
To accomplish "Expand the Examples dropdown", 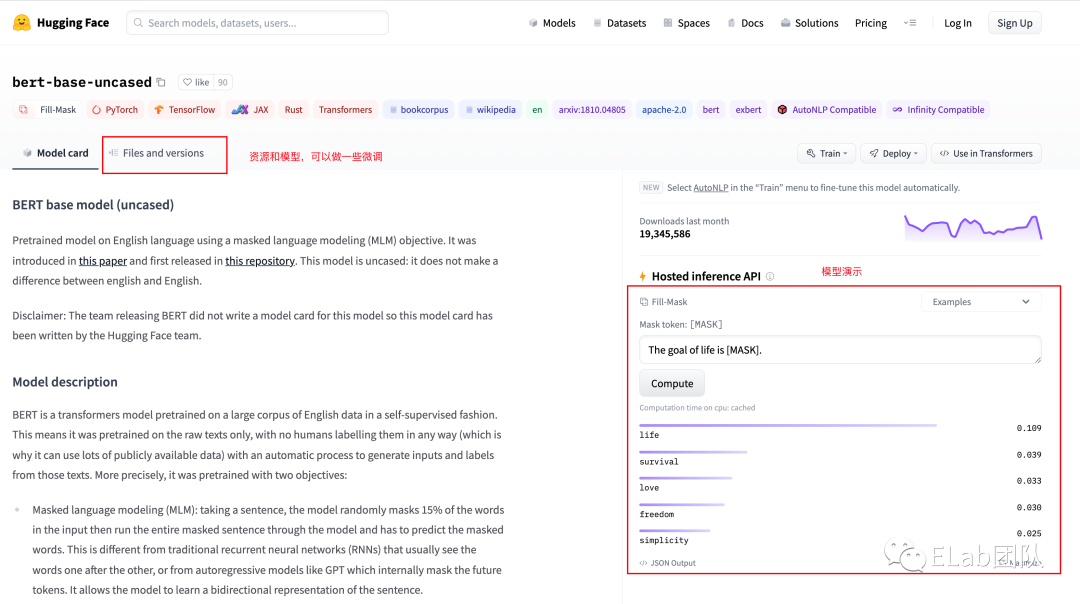I will [981, 302].
